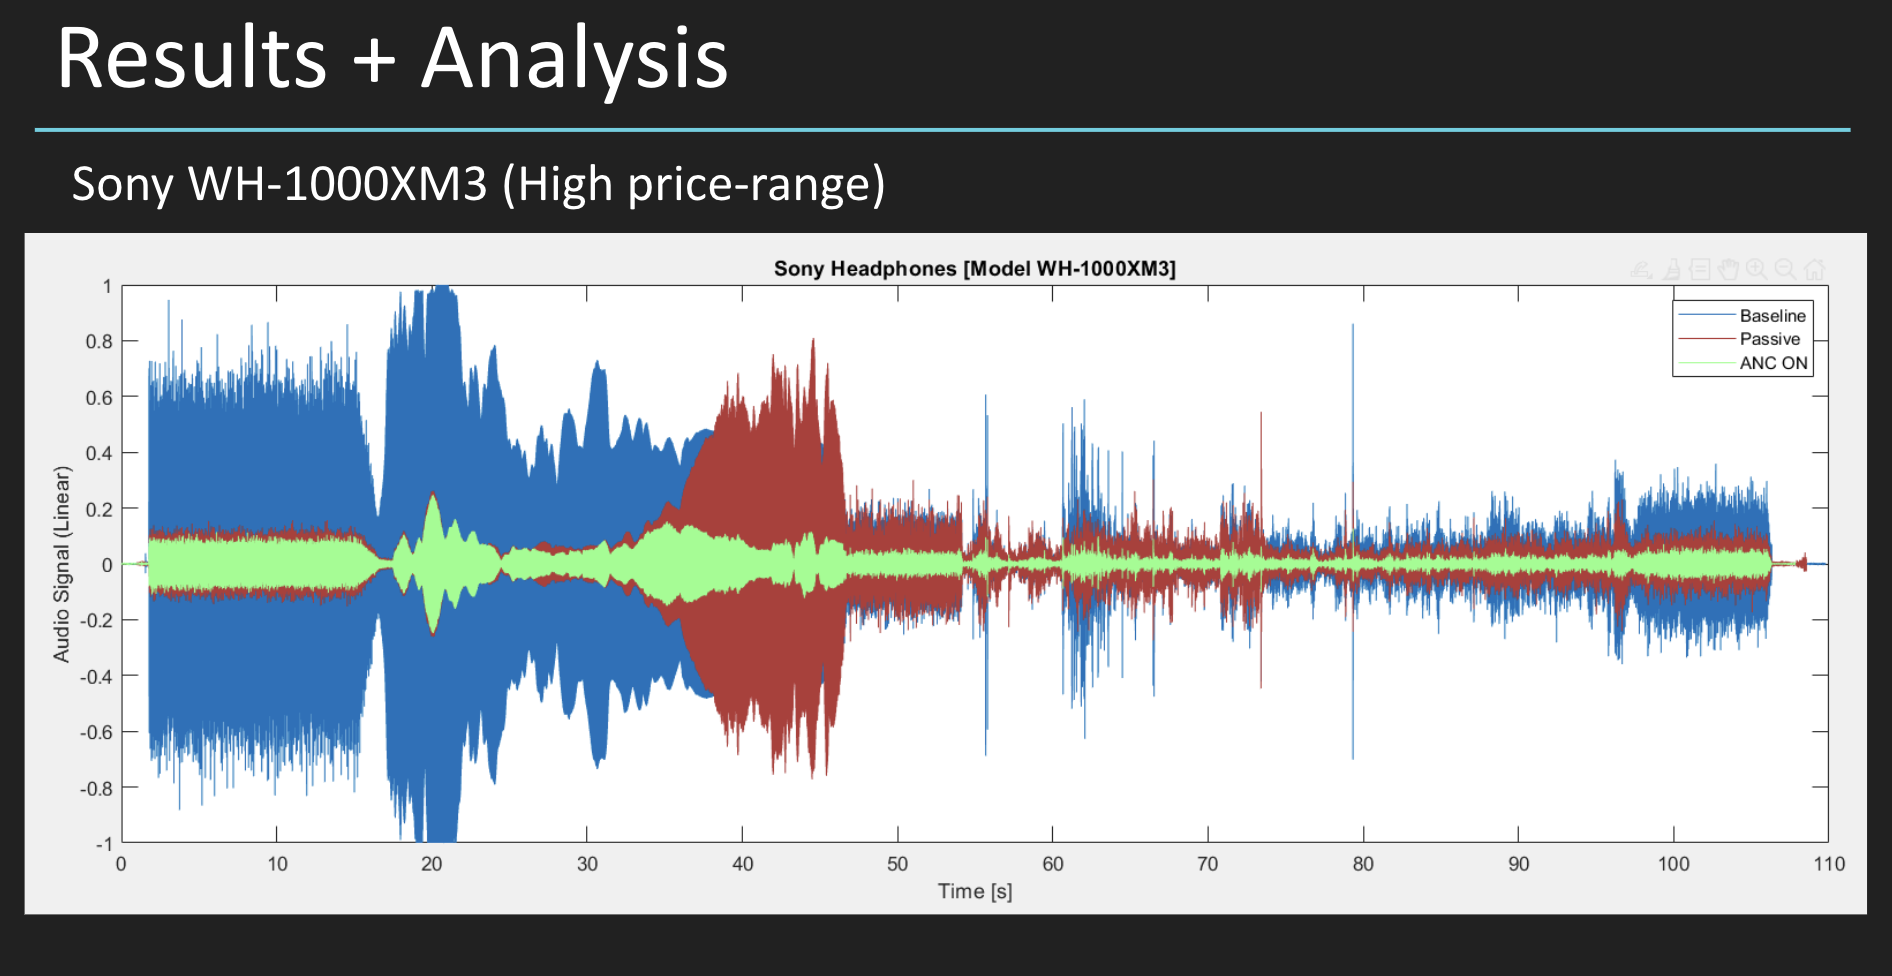Screen dimensions: 1892x976
Task: Click the Audio Signal (Linear) axis label
Action: [x=62, y=564]
